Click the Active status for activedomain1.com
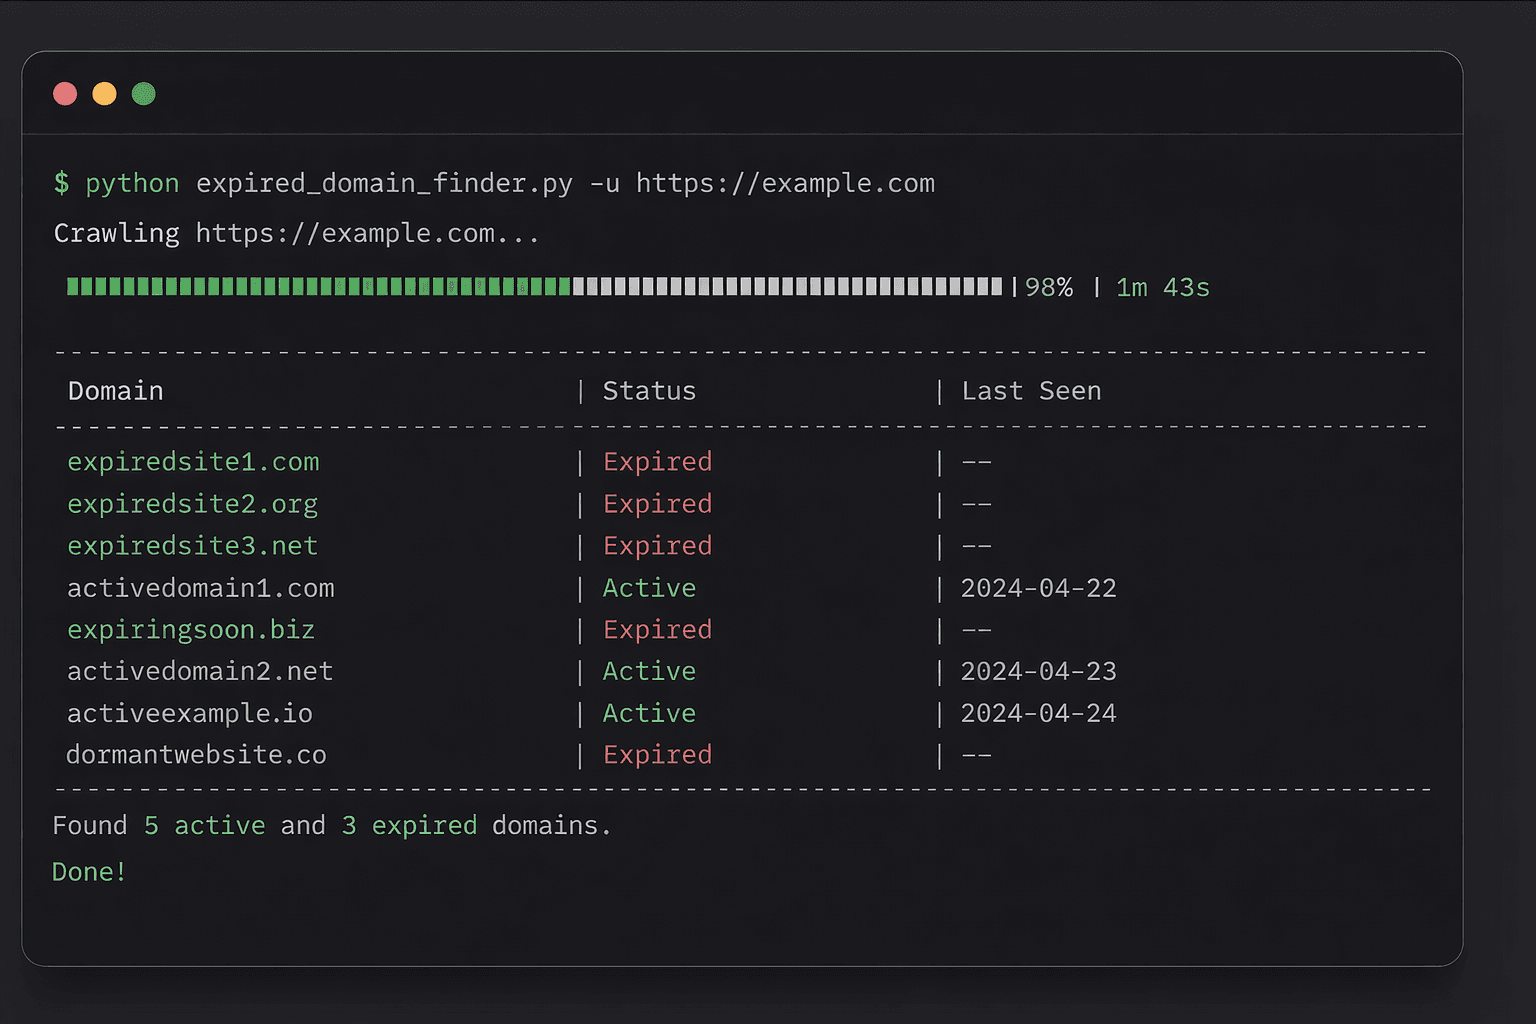The image size is (1536, 1024). click(x=649, y=588)
